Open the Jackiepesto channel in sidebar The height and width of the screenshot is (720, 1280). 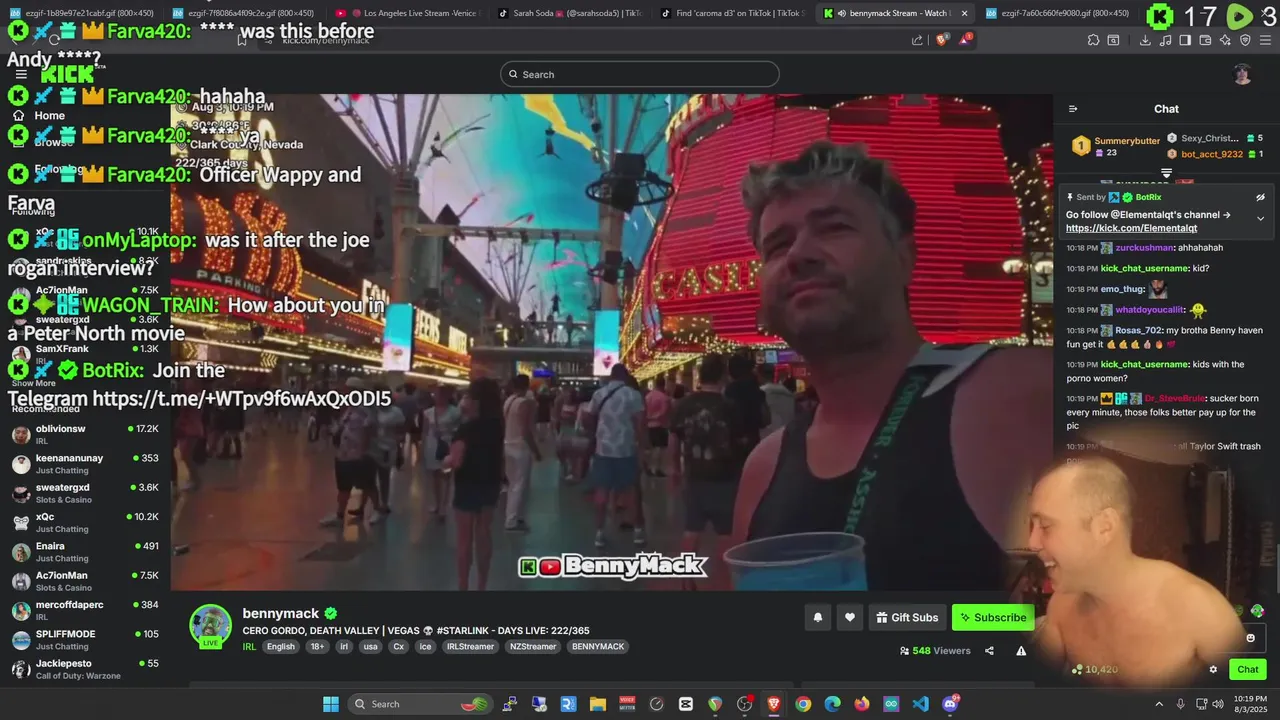tap(85, 669)
